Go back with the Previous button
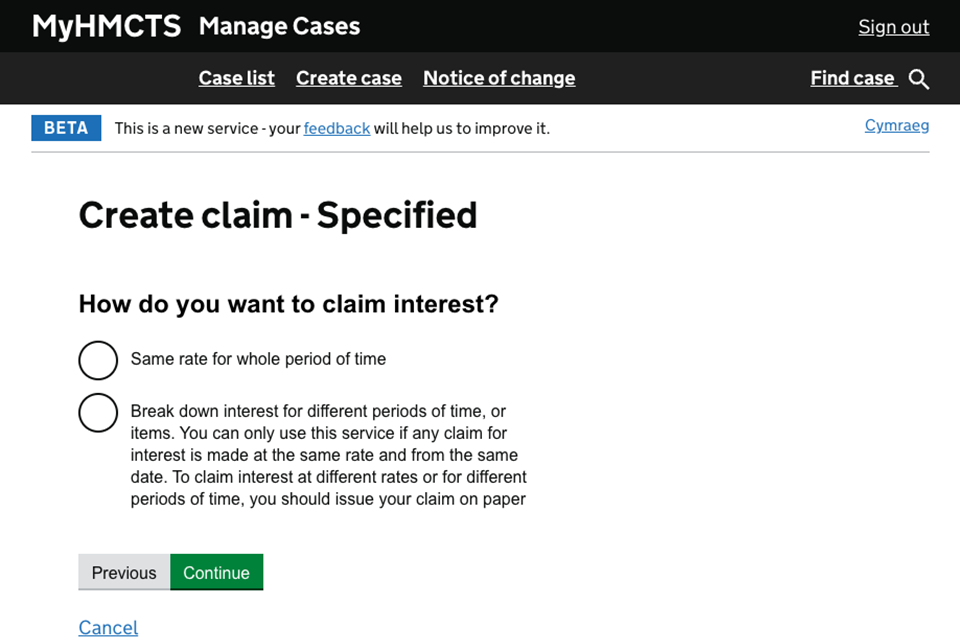960x640 pixels. 124,572
